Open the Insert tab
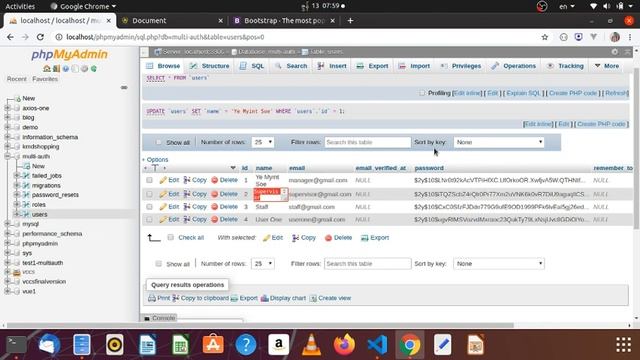 pyautogui.click(x=332, y=66)
